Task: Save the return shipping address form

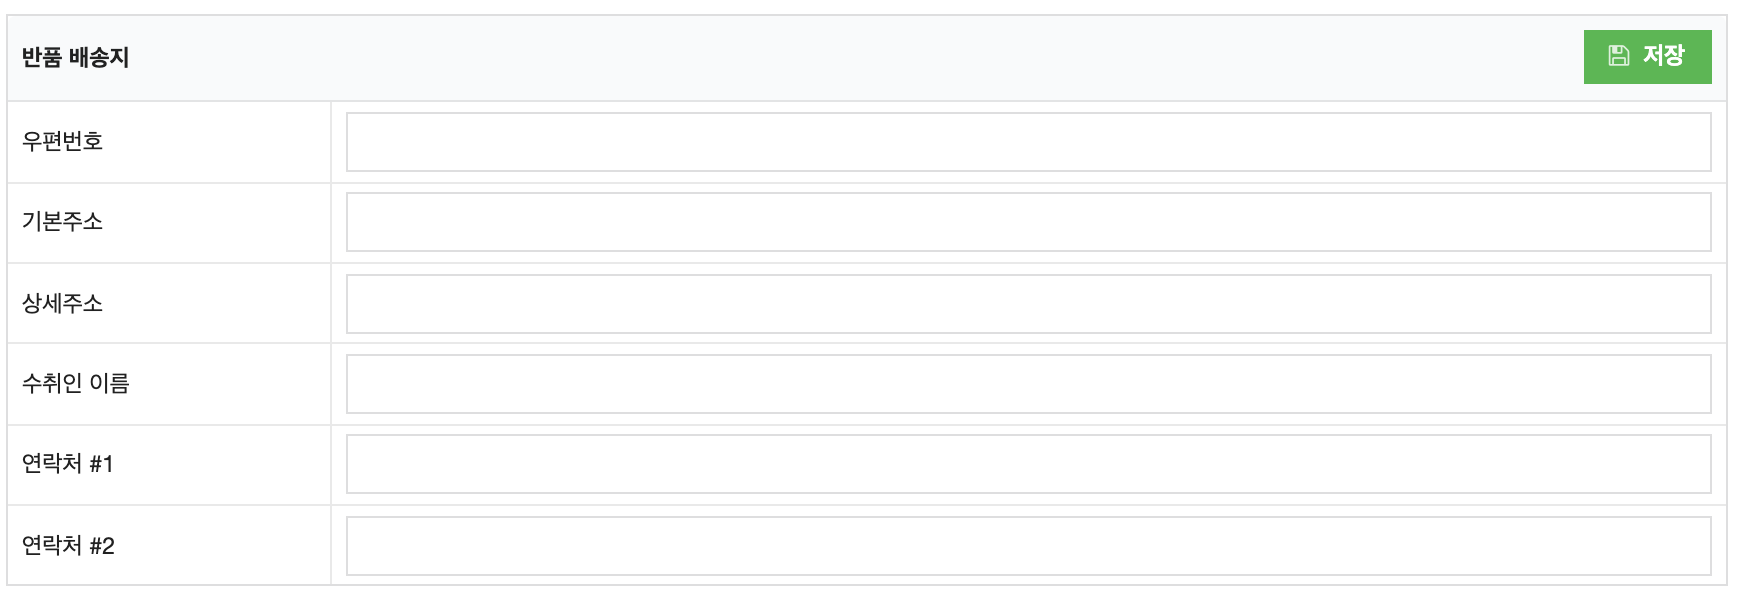Action: 1647,57
